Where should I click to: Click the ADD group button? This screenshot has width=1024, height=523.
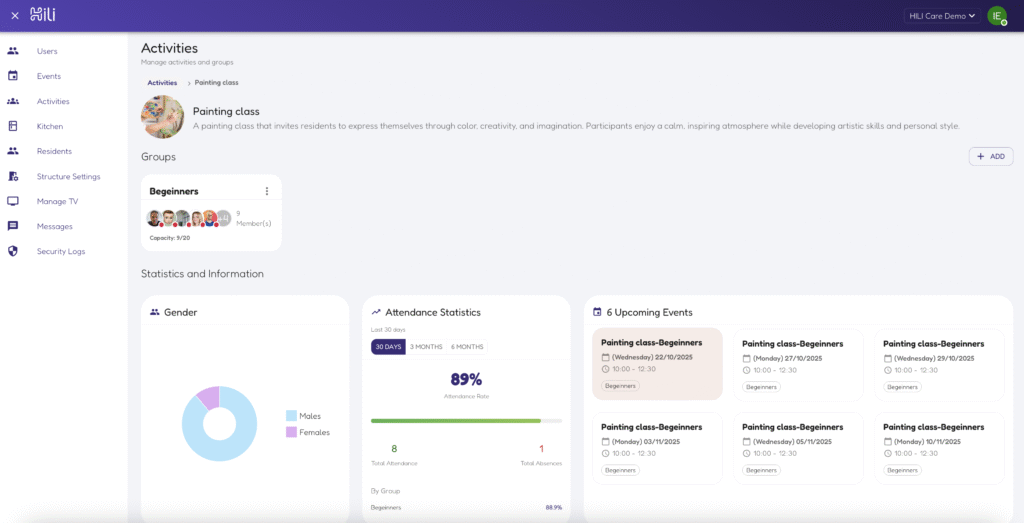tap(990, 156)
